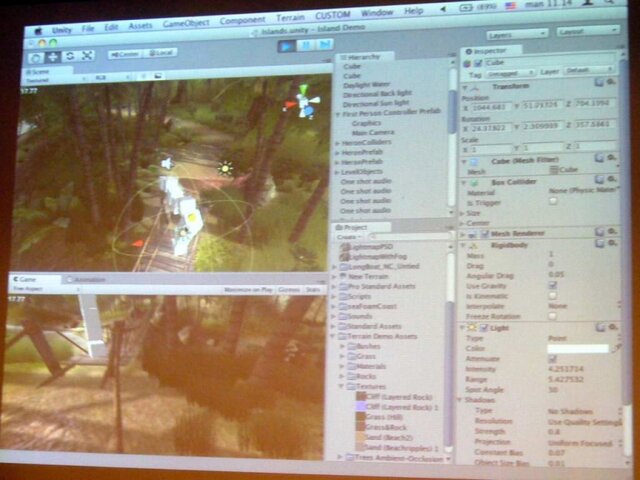This screenshot has width=640, height=480.
Task: Open the Tag dropdown showing Untagged
Action: tap(509, 73)
